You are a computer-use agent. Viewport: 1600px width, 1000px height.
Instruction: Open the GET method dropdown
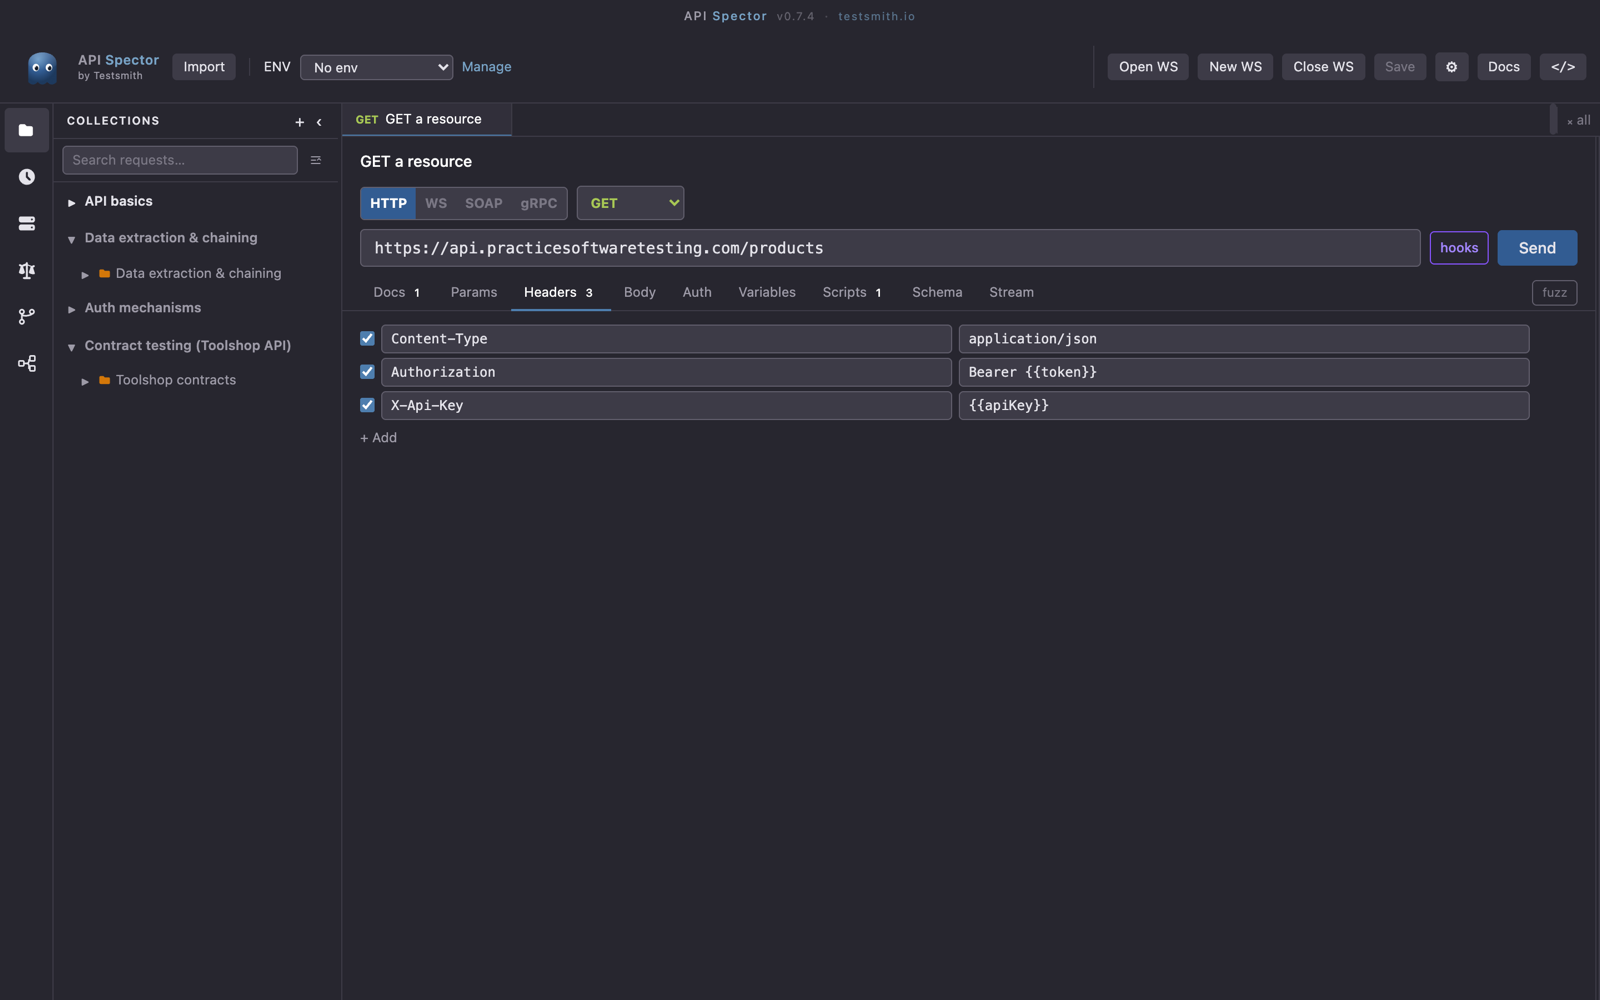[630, 203]
